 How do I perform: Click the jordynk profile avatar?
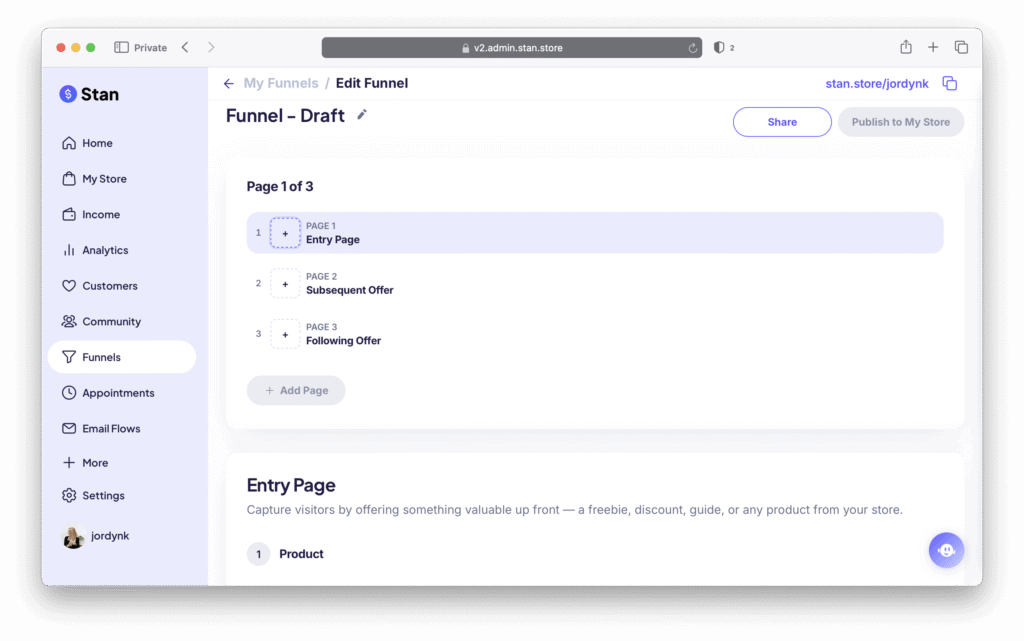click(x=72, y=537)
